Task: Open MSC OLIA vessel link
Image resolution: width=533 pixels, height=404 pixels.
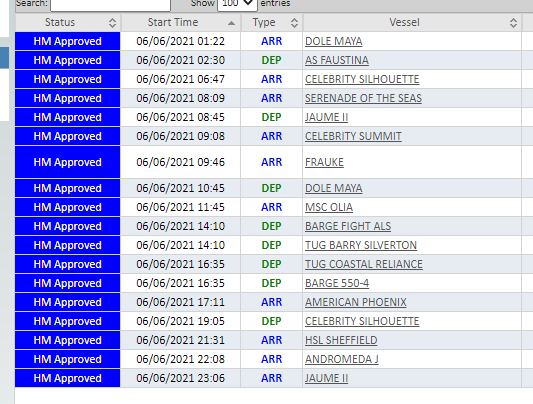Action: click(329, 207)
